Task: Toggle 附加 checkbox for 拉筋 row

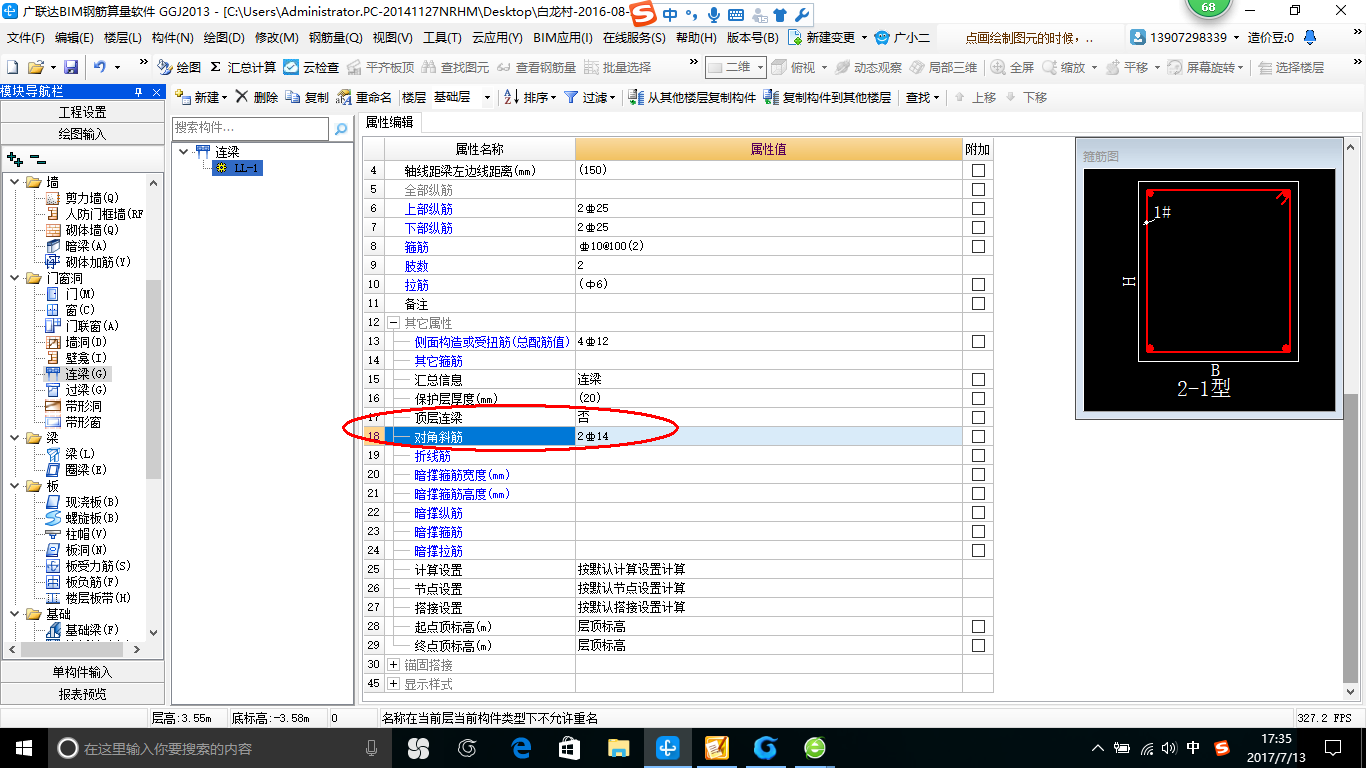Action: [x=978, y=285]
